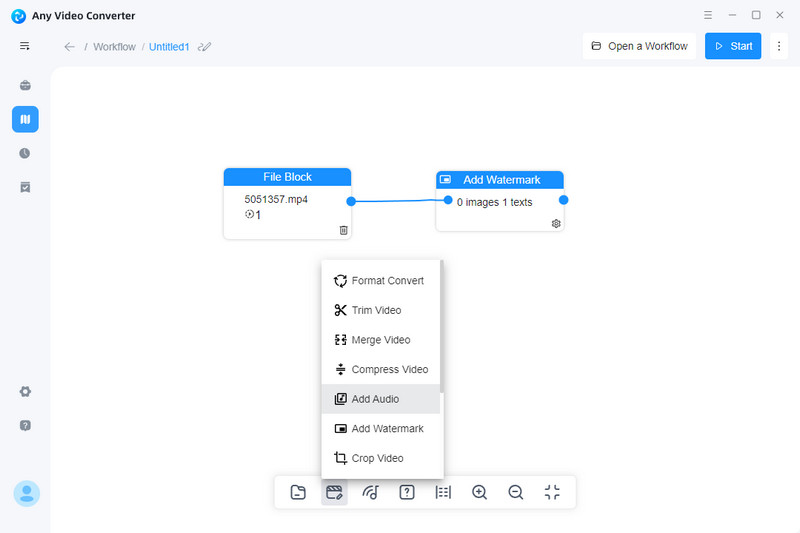Open the task list sidebar icon
The image size is (800, 533).
click(x=25, y=187)
